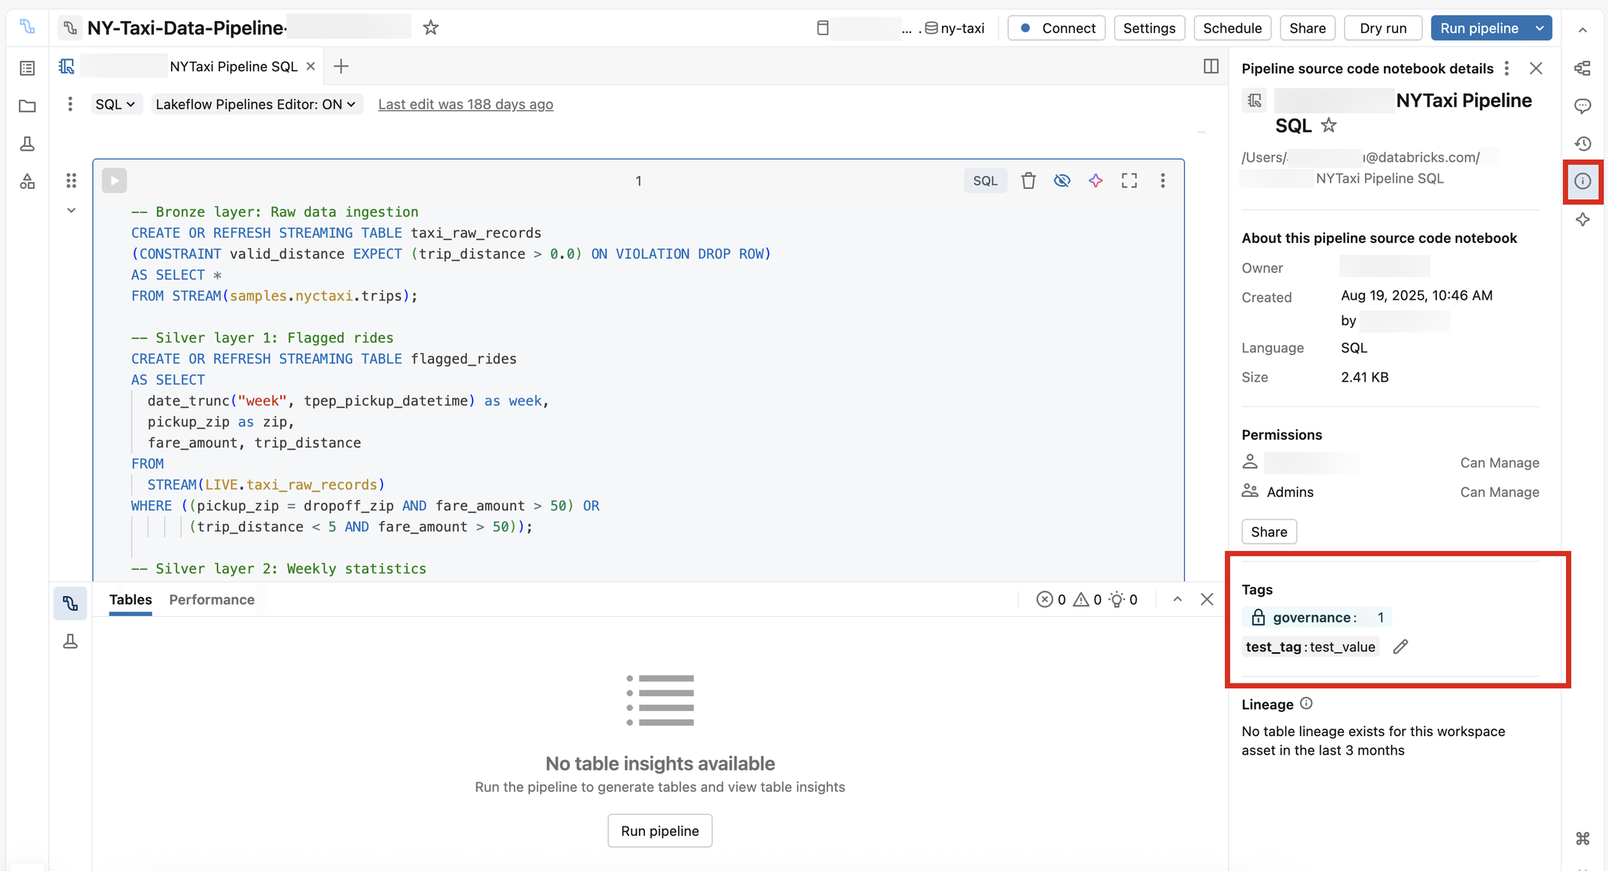Screen dimensions: 1608x871
Task: Open comments panel in right sidebar
Action: pyautogui.click(x=1582, y=106)
